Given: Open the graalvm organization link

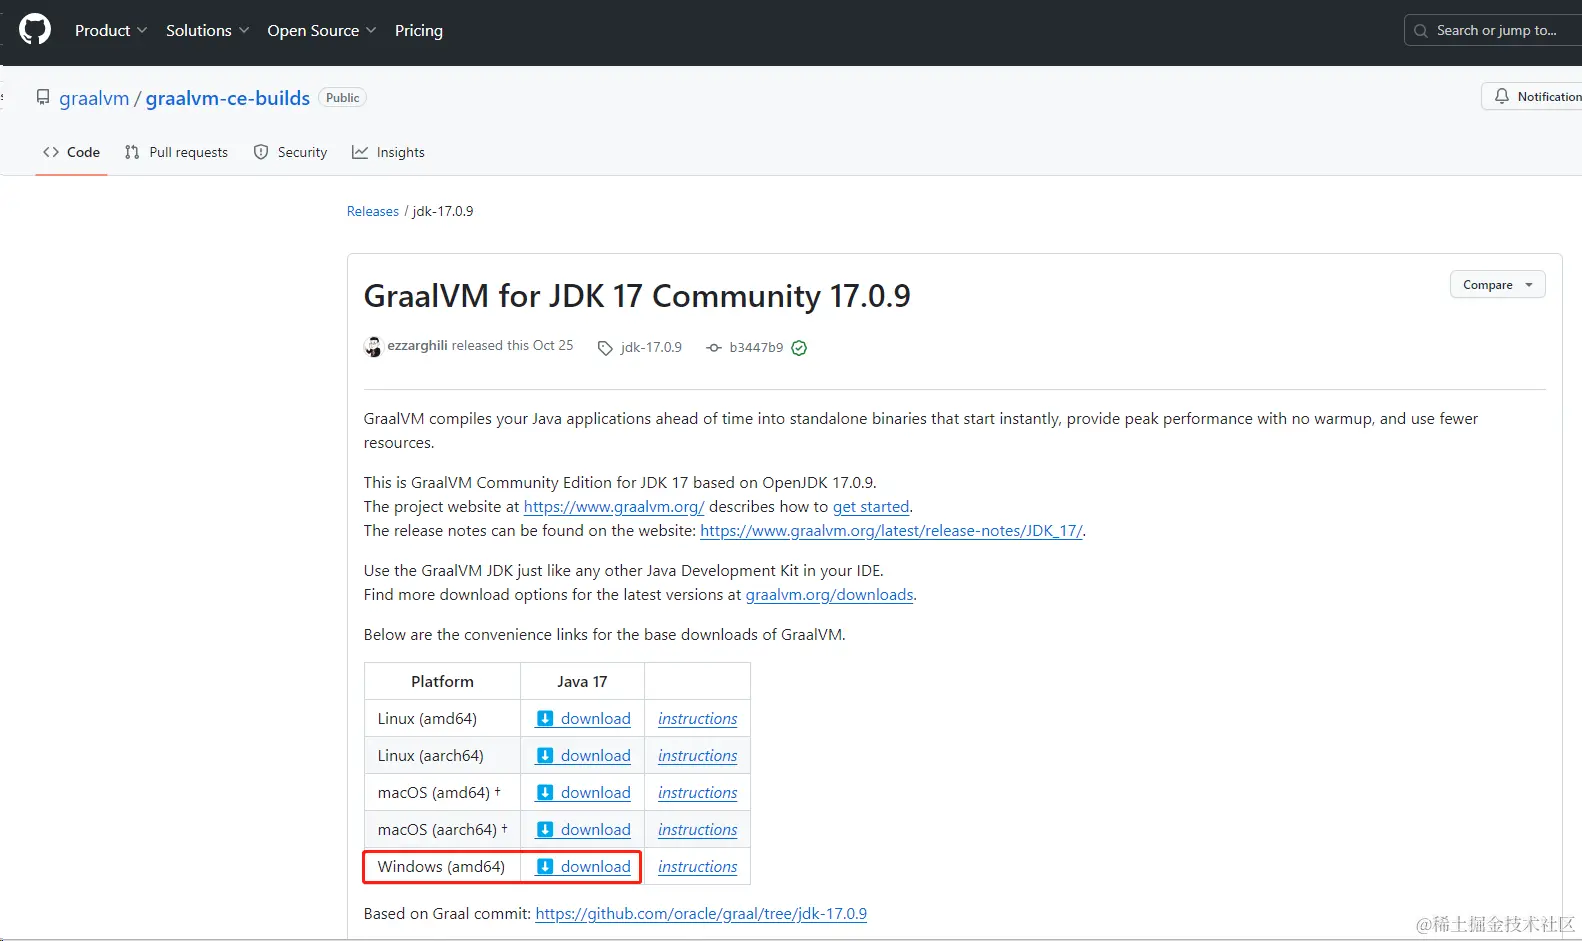Looking at the screenshot, I should pos(94,98).
